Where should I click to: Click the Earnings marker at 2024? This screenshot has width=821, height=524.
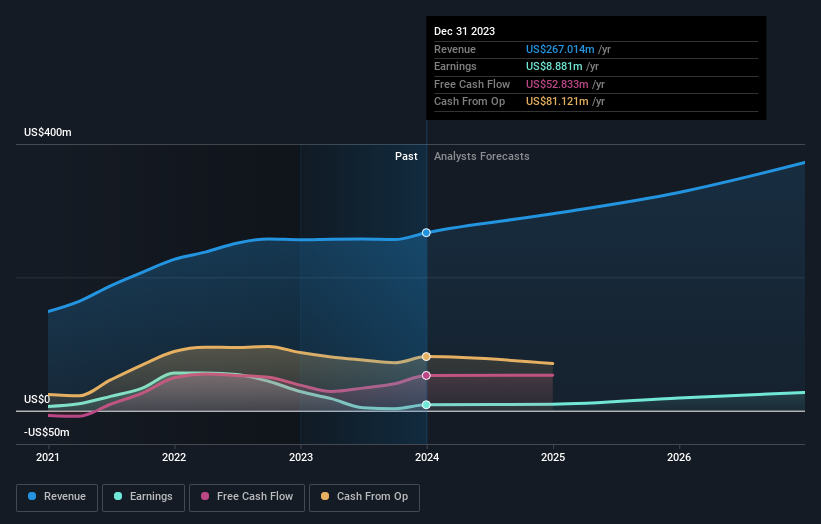(x=426, y=405)
